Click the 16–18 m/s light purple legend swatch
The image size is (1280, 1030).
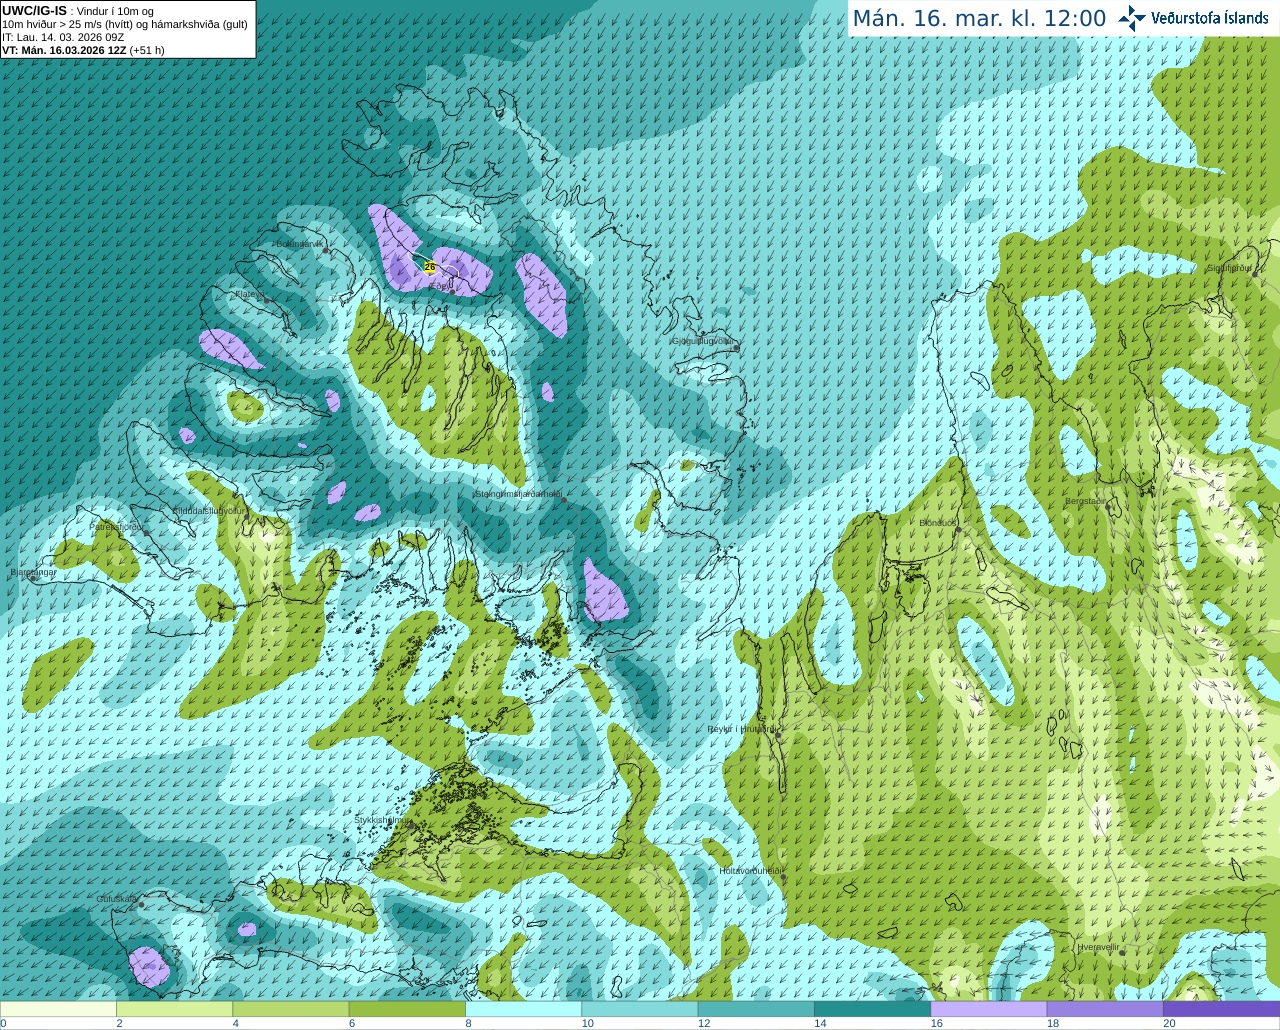point(989,1009)
